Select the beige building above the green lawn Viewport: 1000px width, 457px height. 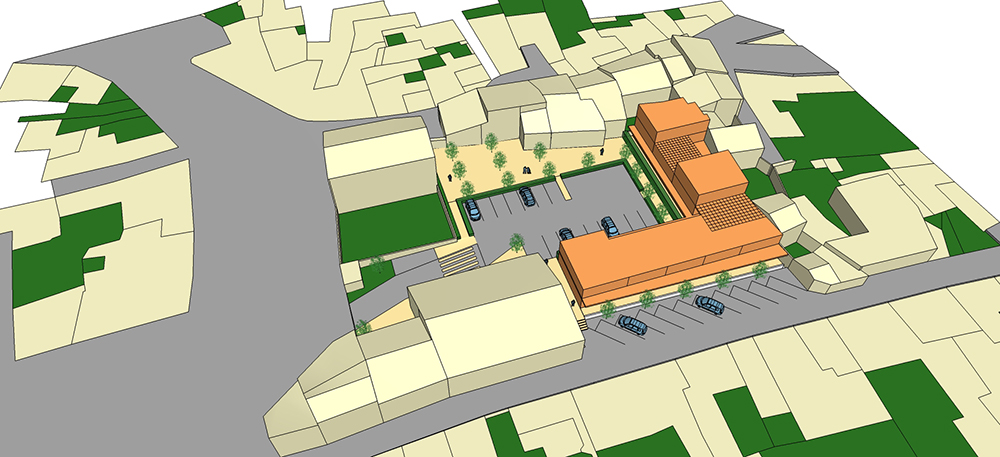[x=383, y=164]
